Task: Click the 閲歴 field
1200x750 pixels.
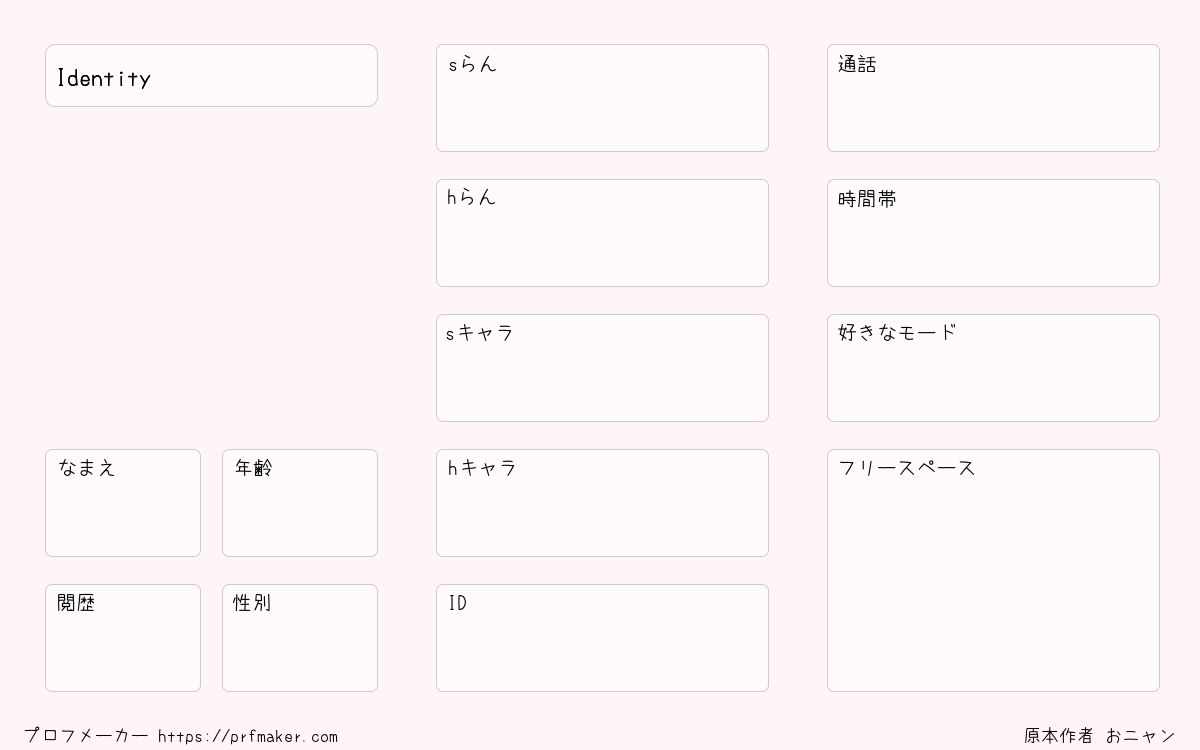Action: pyautogui.click(x=123, y=638)
